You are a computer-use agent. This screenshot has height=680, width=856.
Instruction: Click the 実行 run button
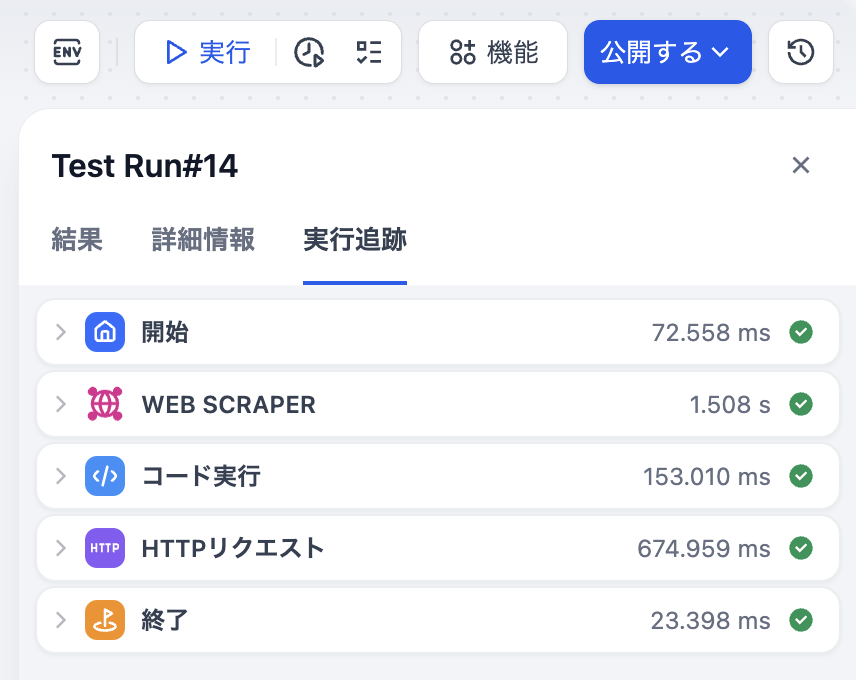207,52
